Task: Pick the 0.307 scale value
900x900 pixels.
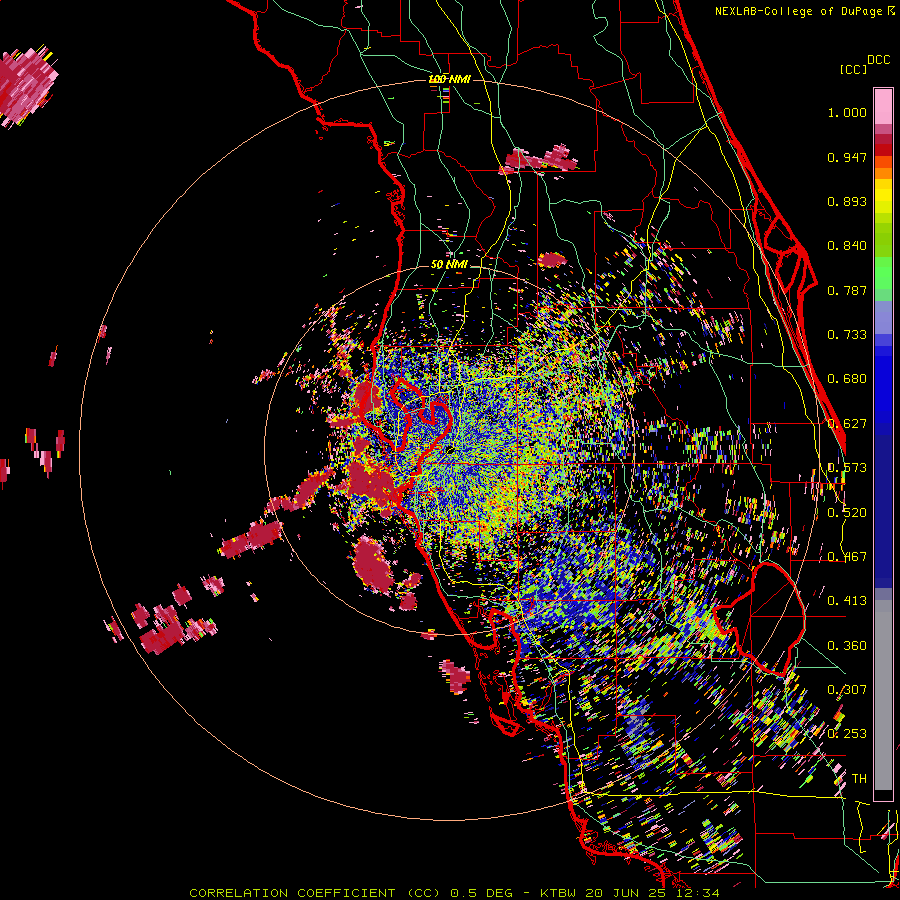Action: coord(847,690)
